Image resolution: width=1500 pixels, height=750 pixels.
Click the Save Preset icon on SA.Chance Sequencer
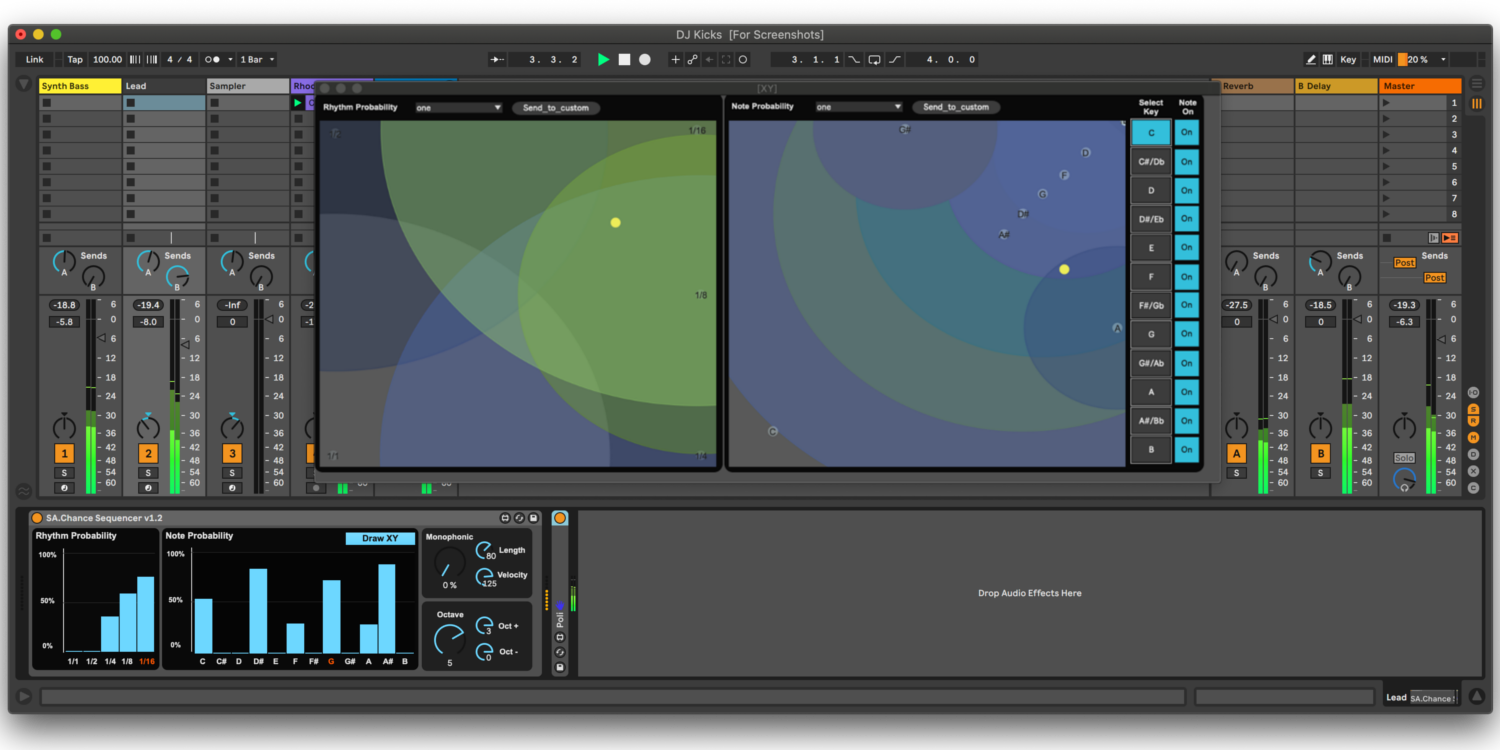(534, 518)
